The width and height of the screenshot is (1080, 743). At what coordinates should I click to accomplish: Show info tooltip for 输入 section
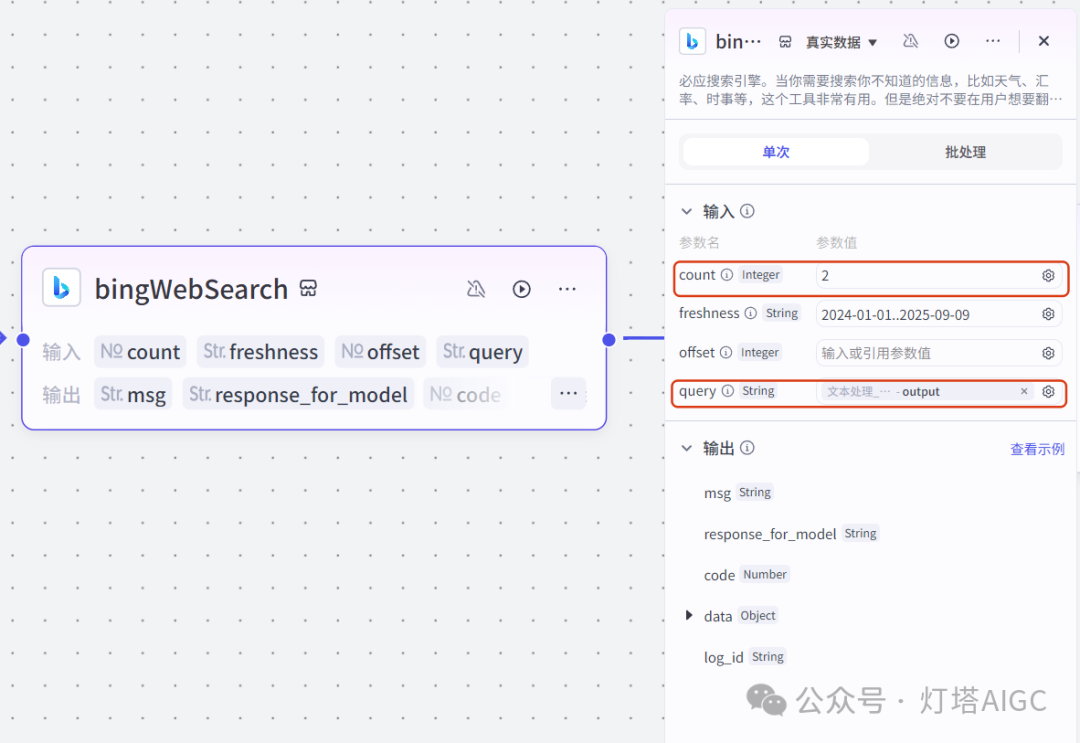pyautogui.click(x=747, y=211)
